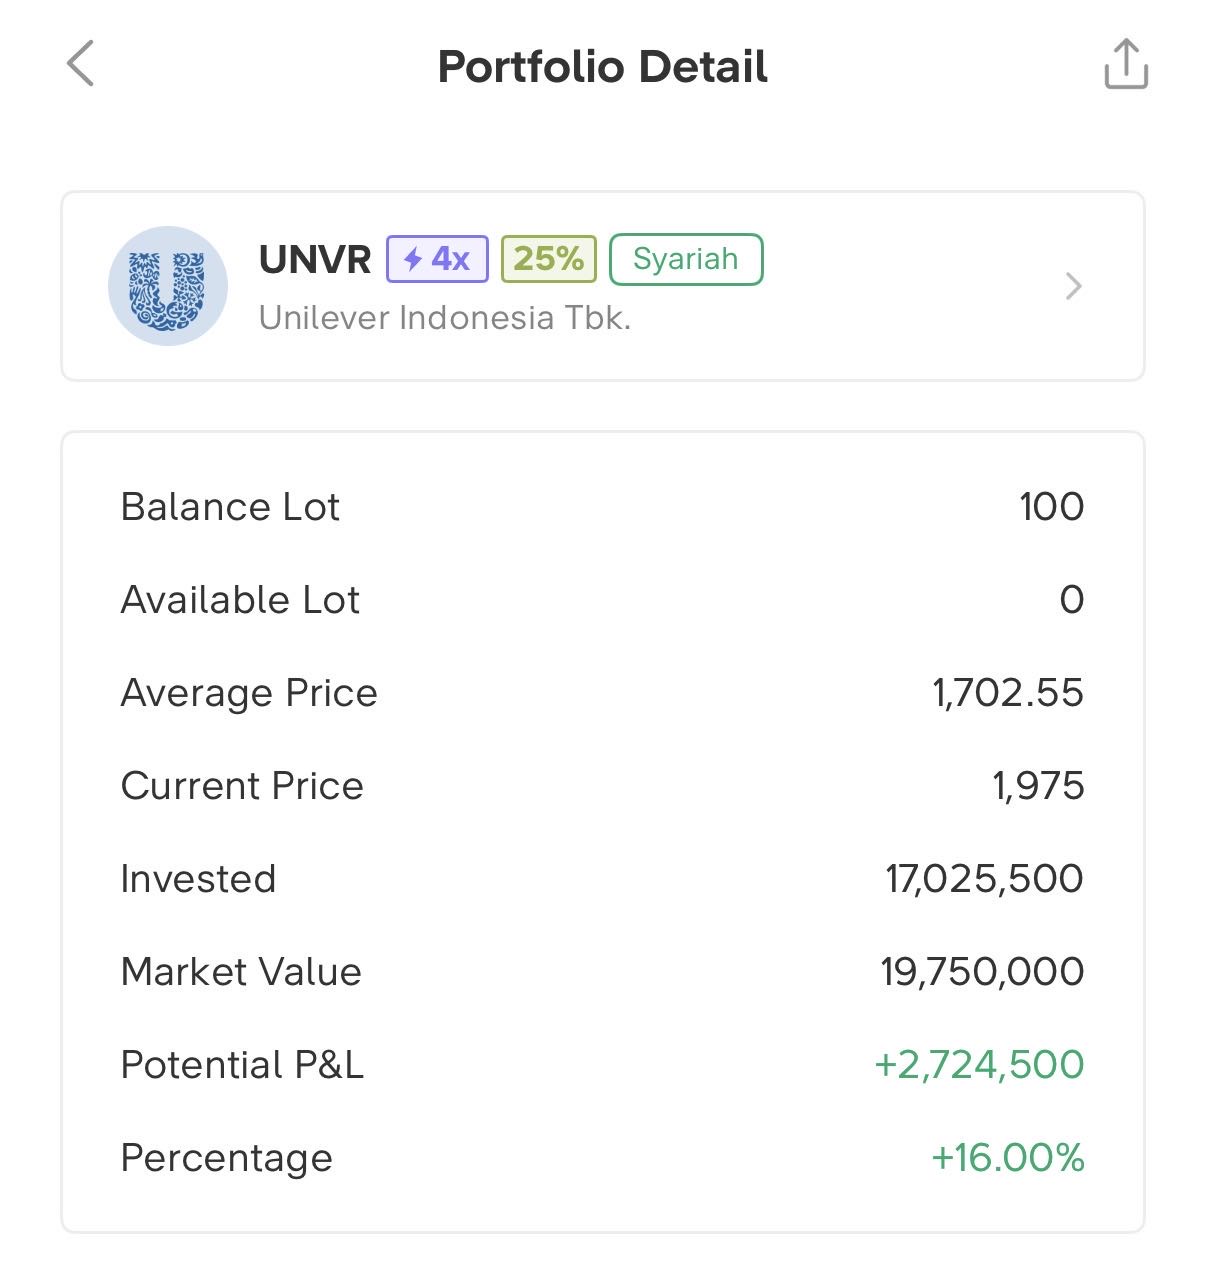
Task: Tap the Potential P&L label
Action: click(x=242, y=1065)
